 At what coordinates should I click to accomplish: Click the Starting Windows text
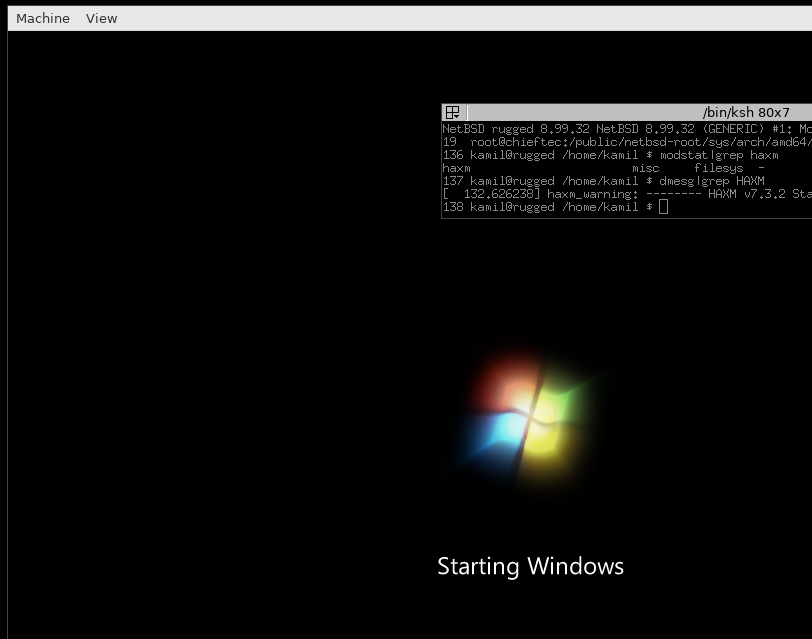(530, 566)
